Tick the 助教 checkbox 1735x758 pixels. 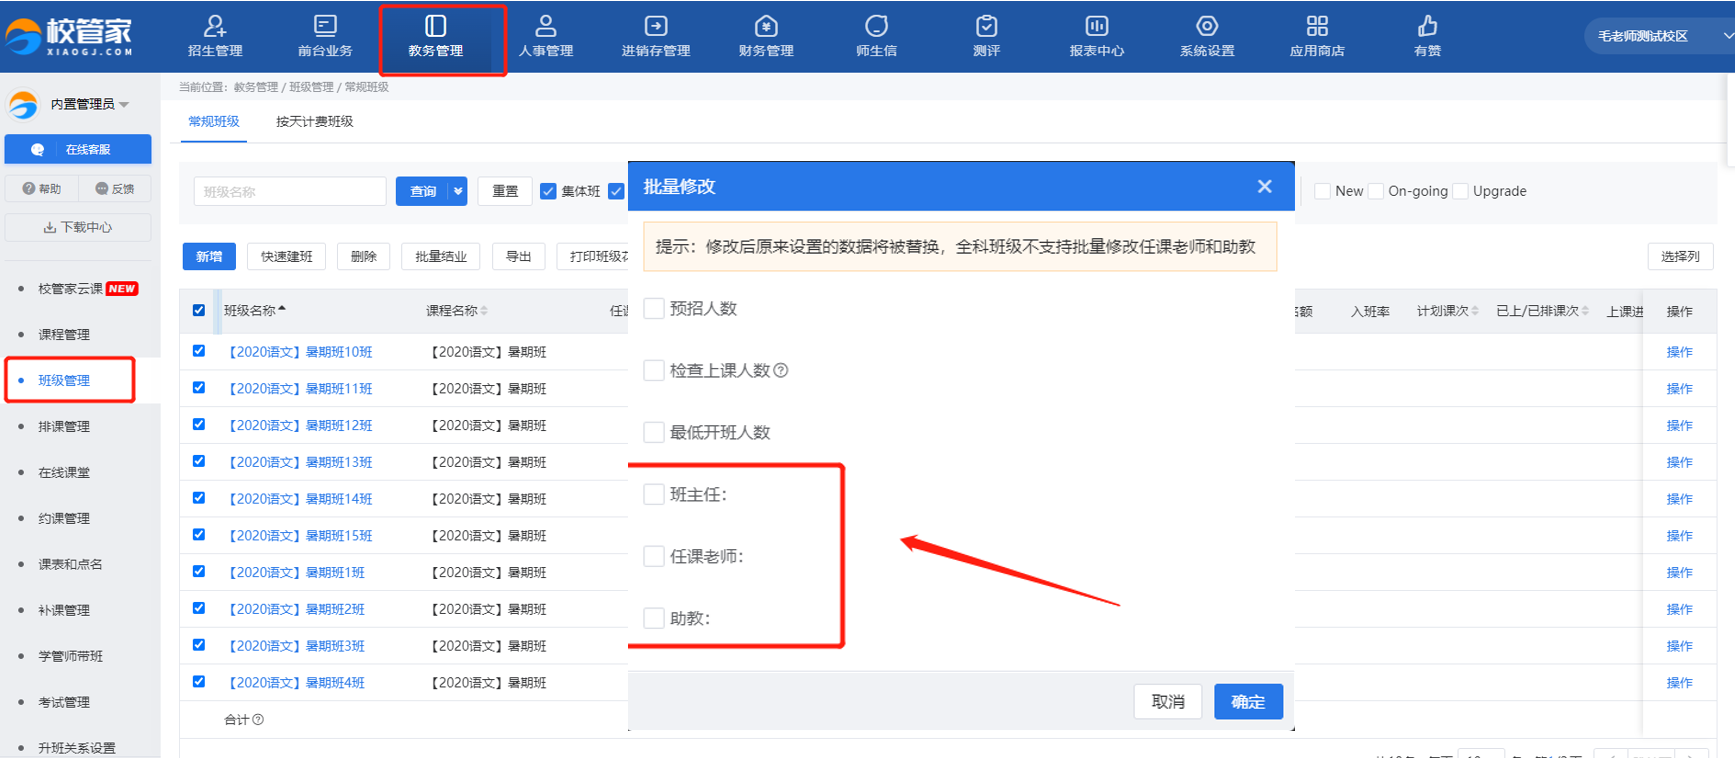coord(654,618)
